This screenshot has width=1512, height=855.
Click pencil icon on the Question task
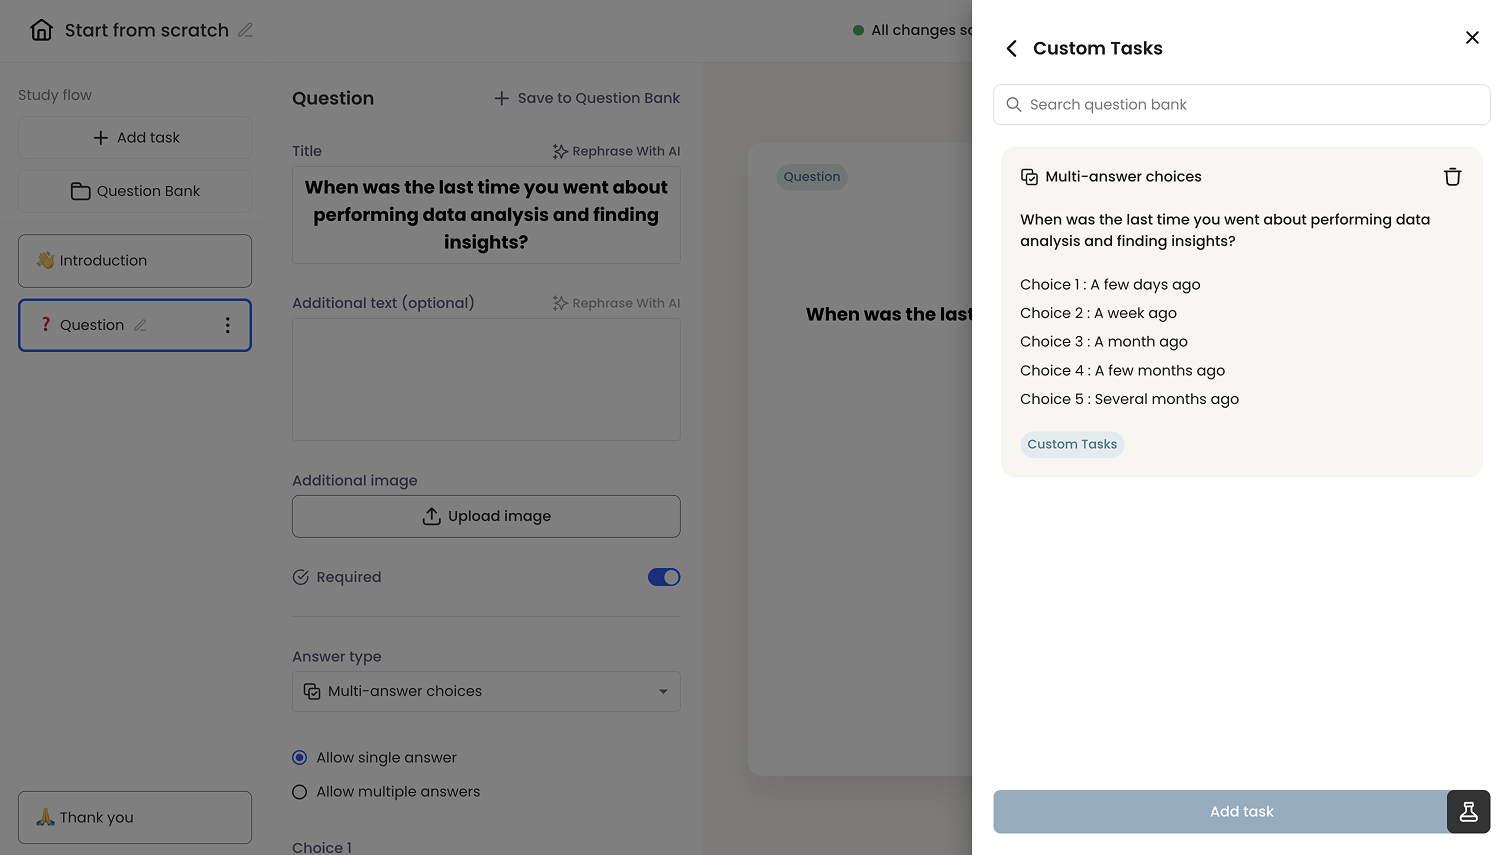(140, 325)
